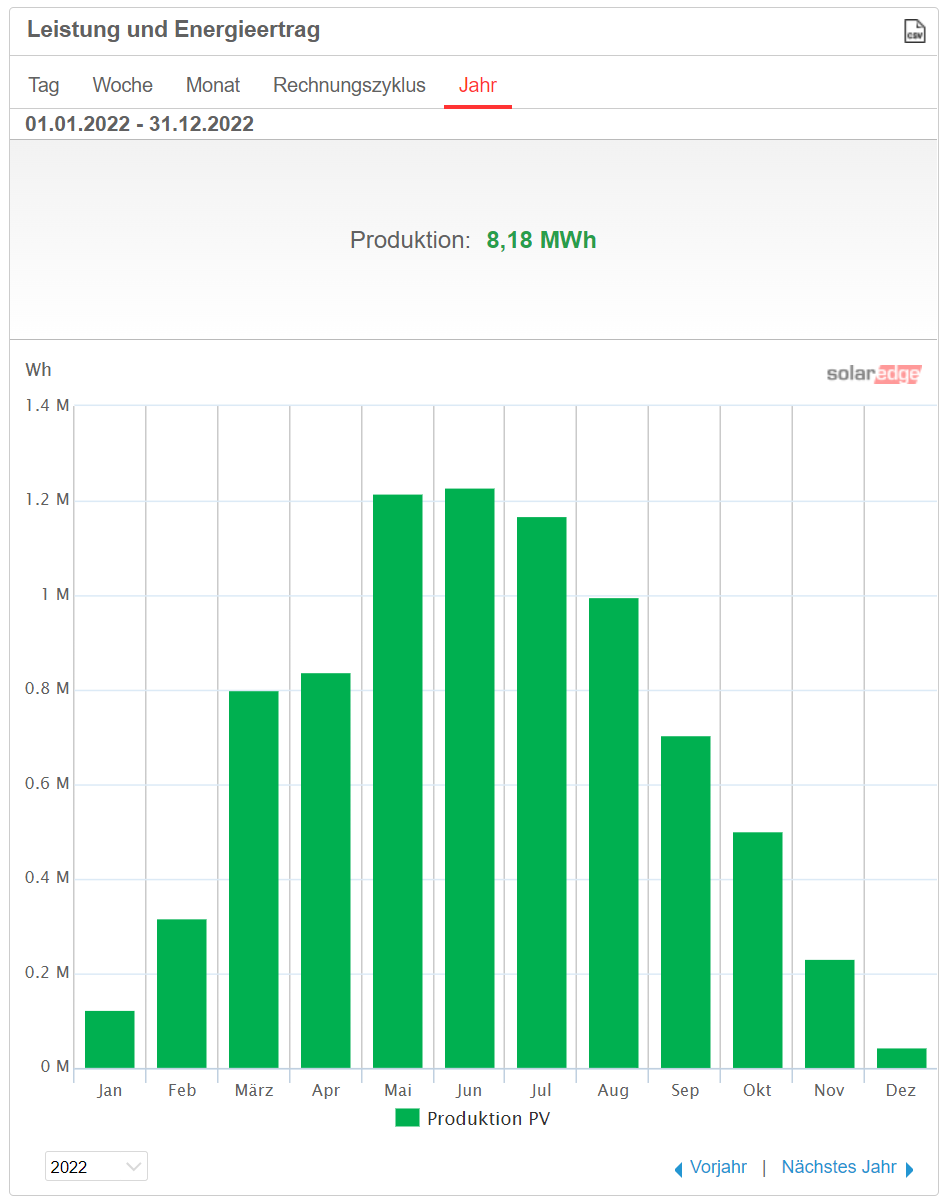Click the left arrow beside Vorjahr
This screenshot has width=948, height=1201.
coord(678,1169)
